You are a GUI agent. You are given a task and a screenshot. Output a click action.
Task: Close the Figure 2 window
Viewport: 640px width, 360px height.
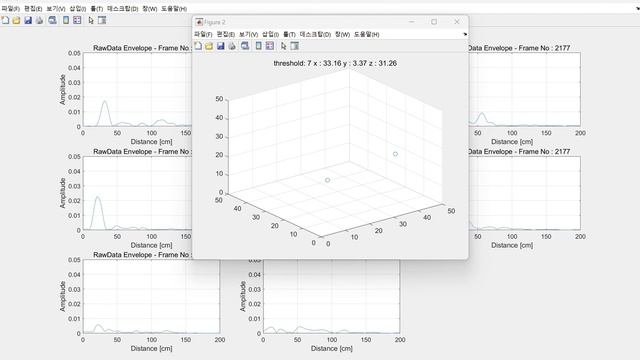click(457, 22)
